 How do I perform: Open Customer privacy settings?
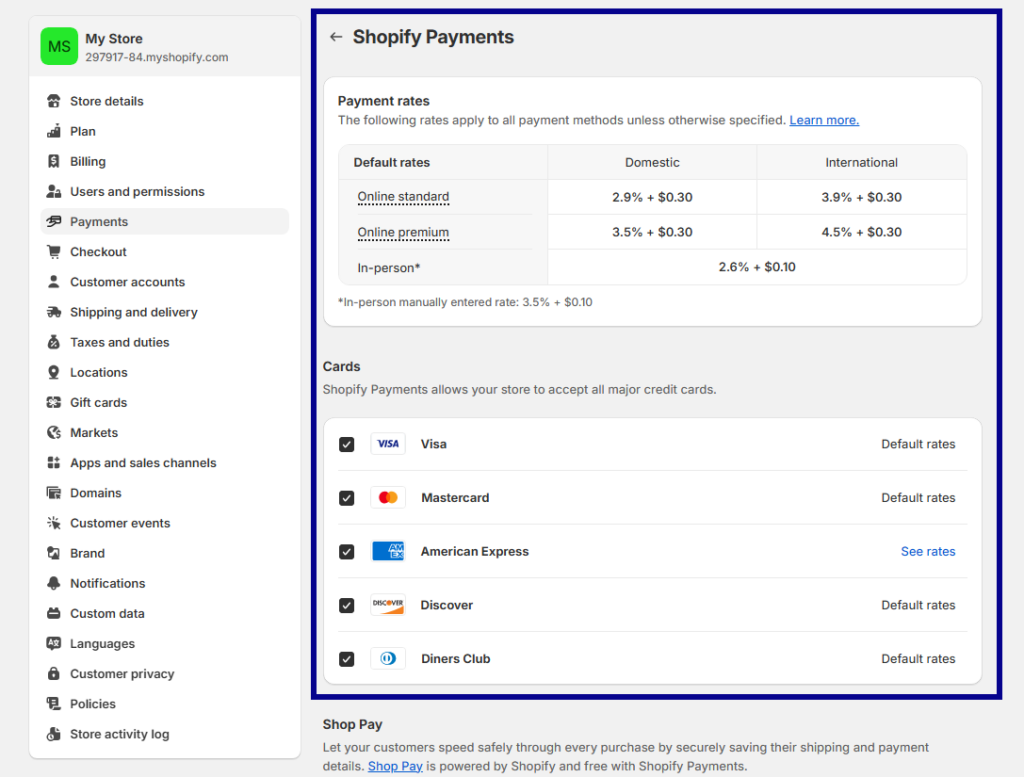click(x=165, y=673)
